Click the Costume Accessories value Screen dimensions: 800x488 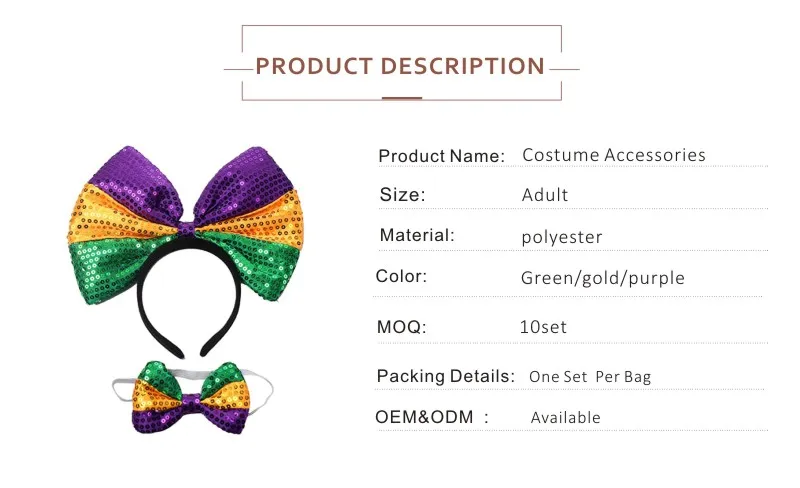click(x=614, y=155)
